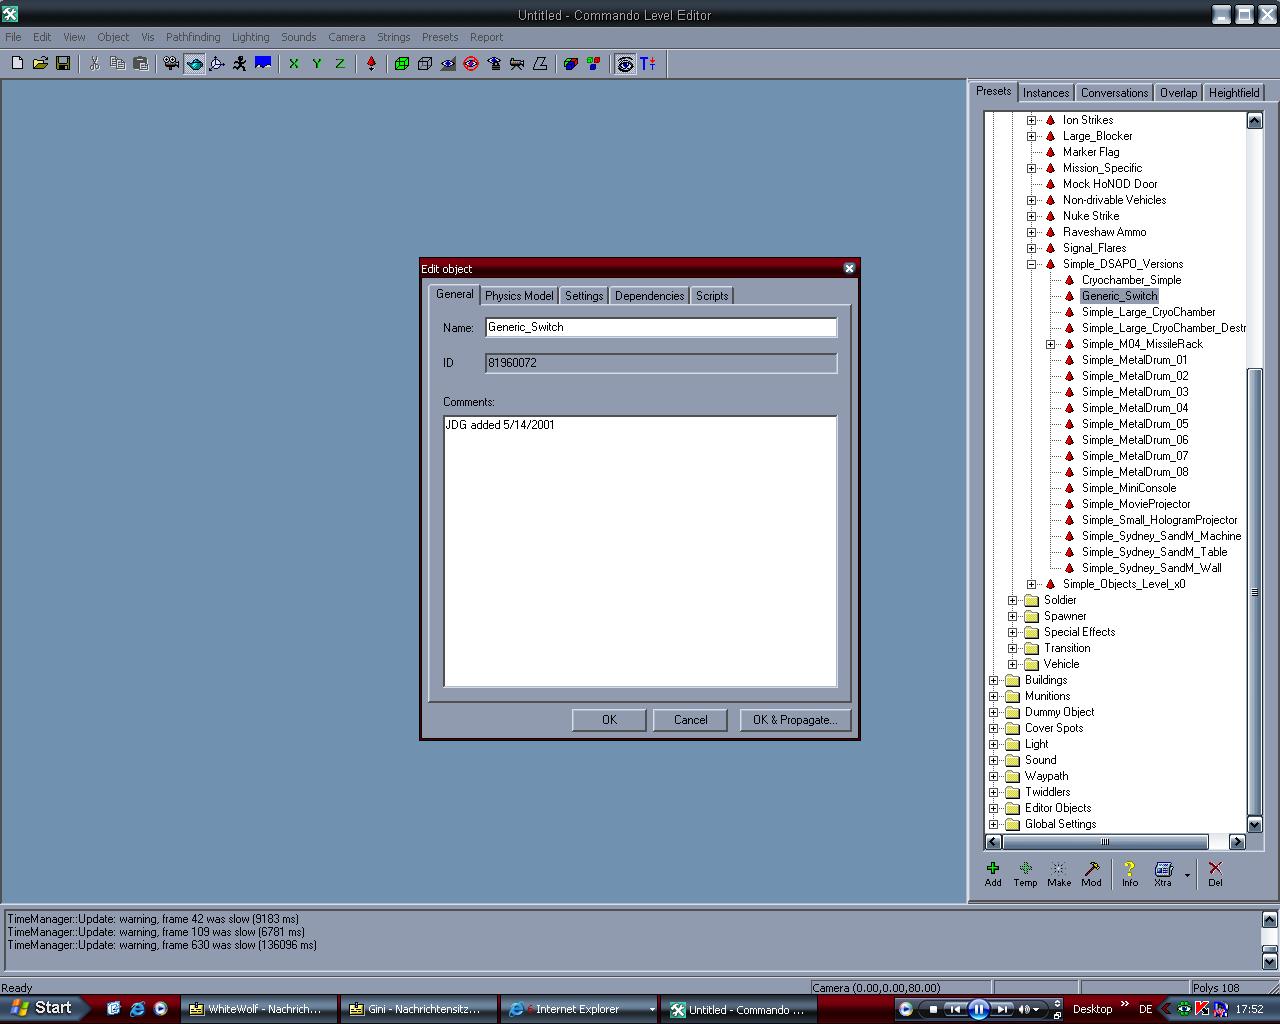Select the camera mode toolbar icon
The width and height of the screenshot is (1280, 1024).
click(171, 64)
